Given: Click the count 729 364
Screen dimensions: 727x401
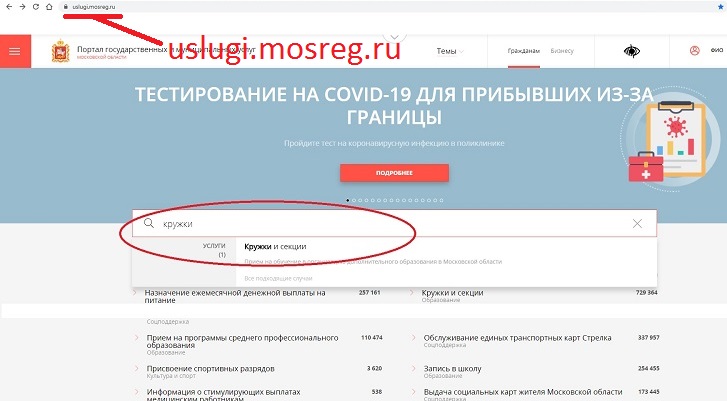Looking at the screenshot, I should [x=647, y=293].
